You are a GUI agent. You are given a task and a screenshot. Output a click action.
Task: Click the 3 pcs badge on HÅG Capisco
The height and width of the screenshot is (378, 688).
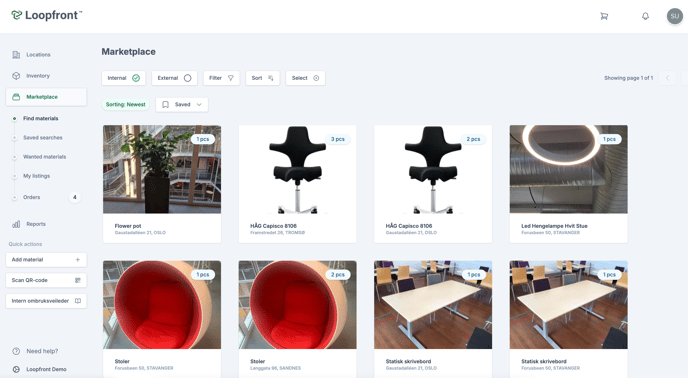coord(337,139)
